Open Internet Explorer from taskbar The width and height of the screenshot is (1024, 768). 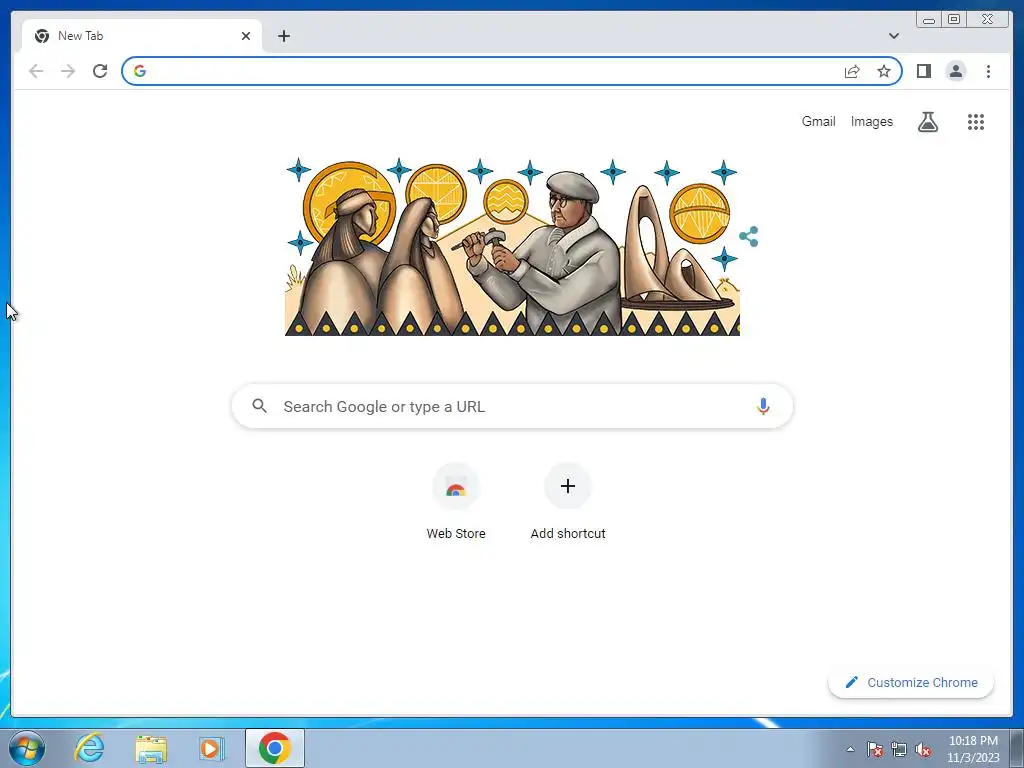pos(89,748)
